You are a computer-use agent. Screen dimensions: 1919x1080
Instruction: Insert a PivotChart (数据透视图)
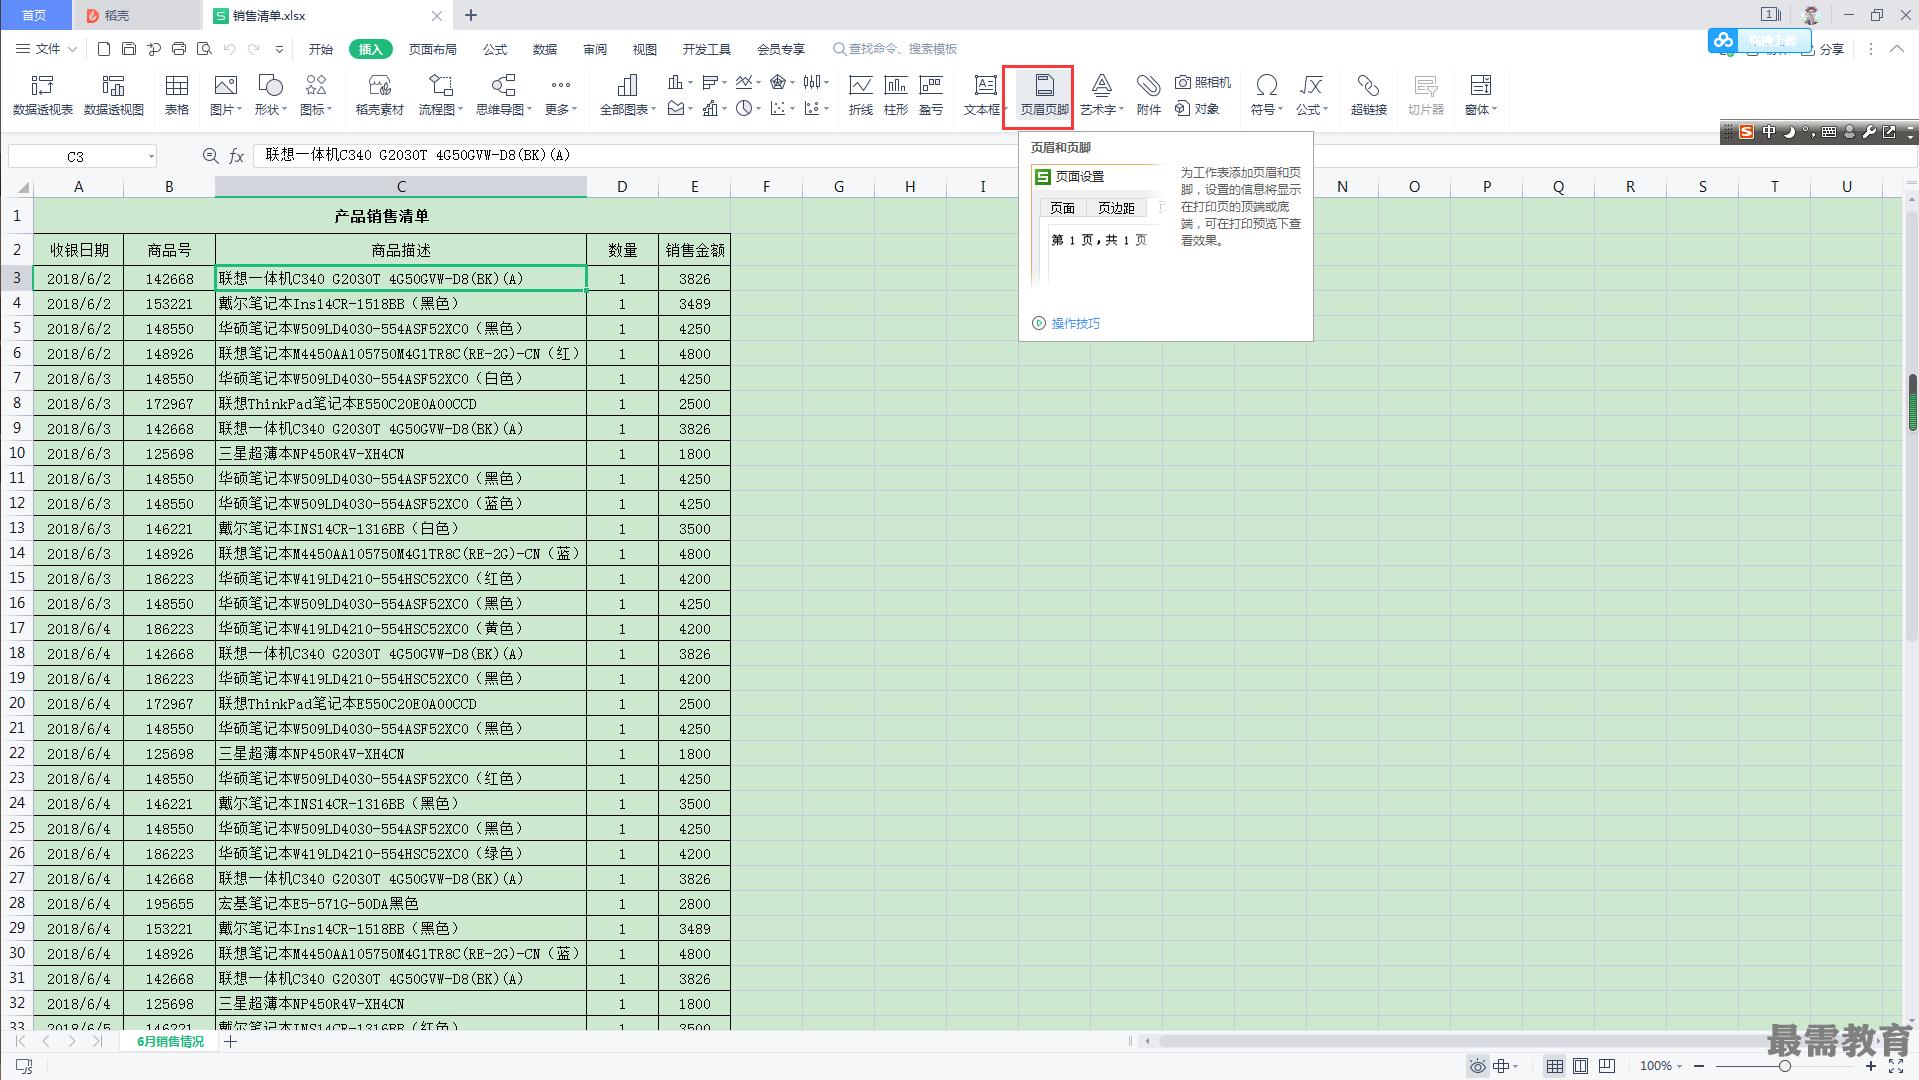coord(114,96)
